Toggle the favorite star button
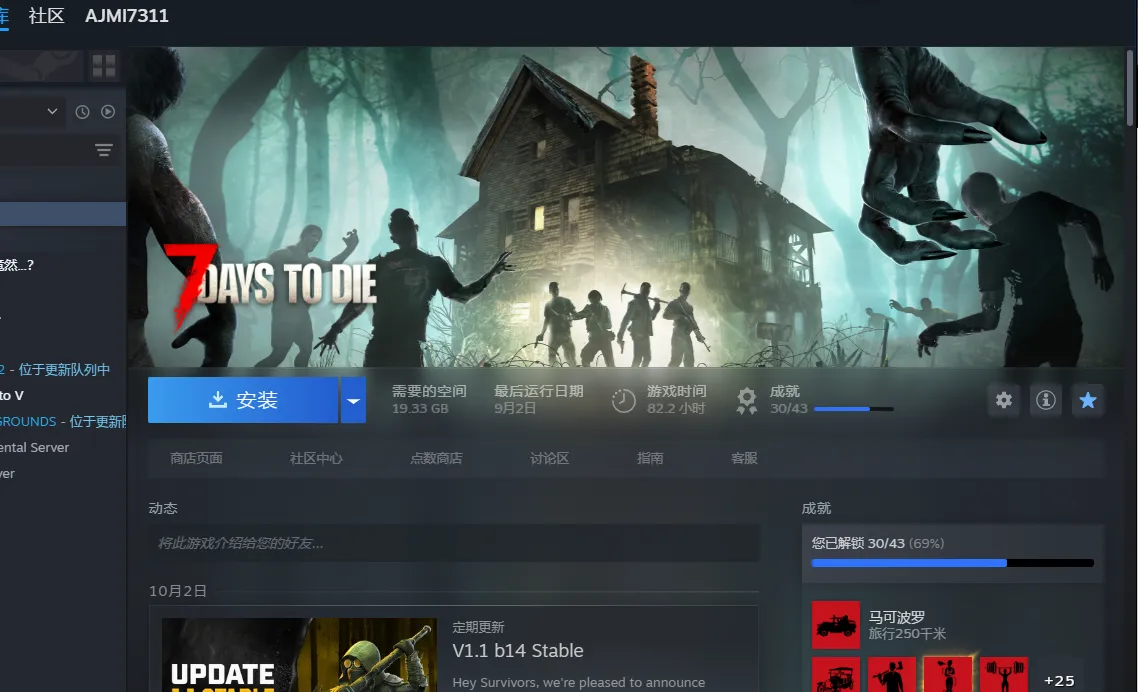The height and width of the screenshot is (692, 1138). click(1088, 400)
